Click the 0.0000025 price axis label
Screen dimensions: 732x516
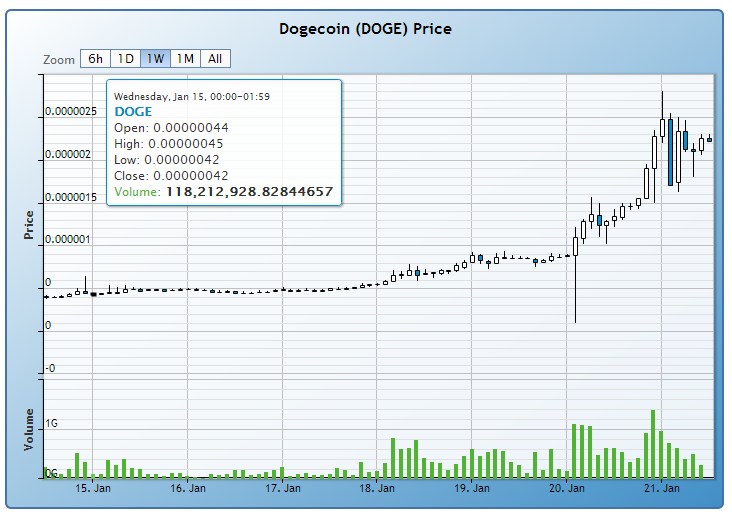click(x=71, y=112)
